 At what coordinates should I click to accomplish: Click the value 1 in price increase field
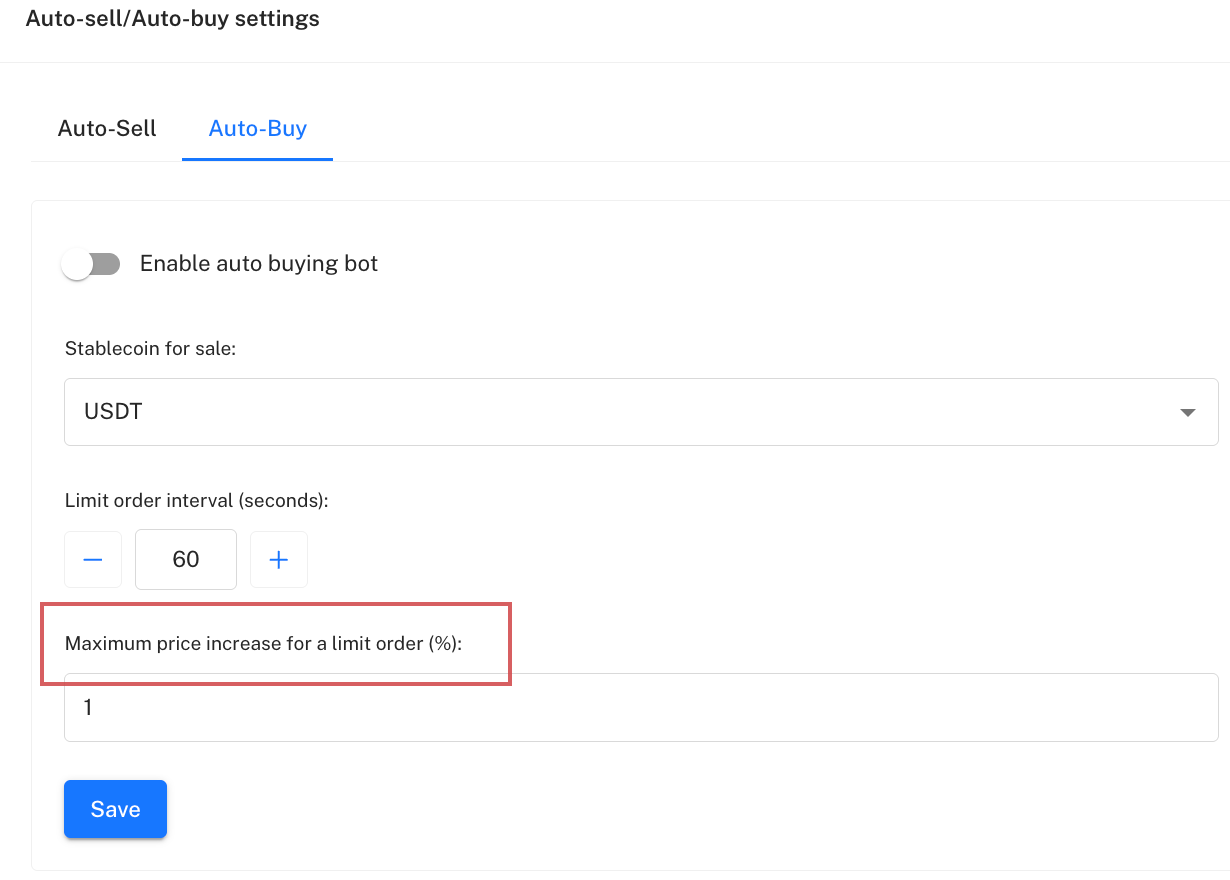pos(88,708)
